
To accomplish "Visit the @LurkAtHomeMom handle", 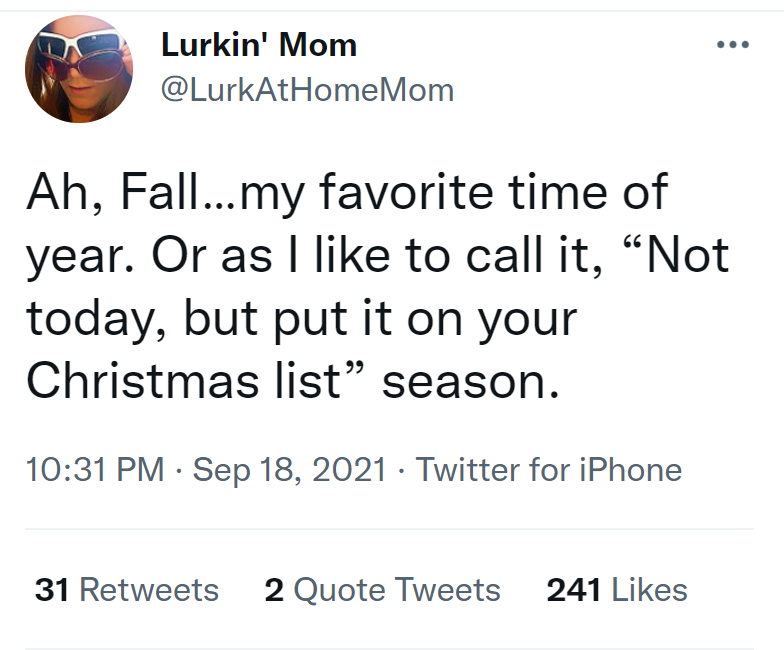I will coord(307,91).
